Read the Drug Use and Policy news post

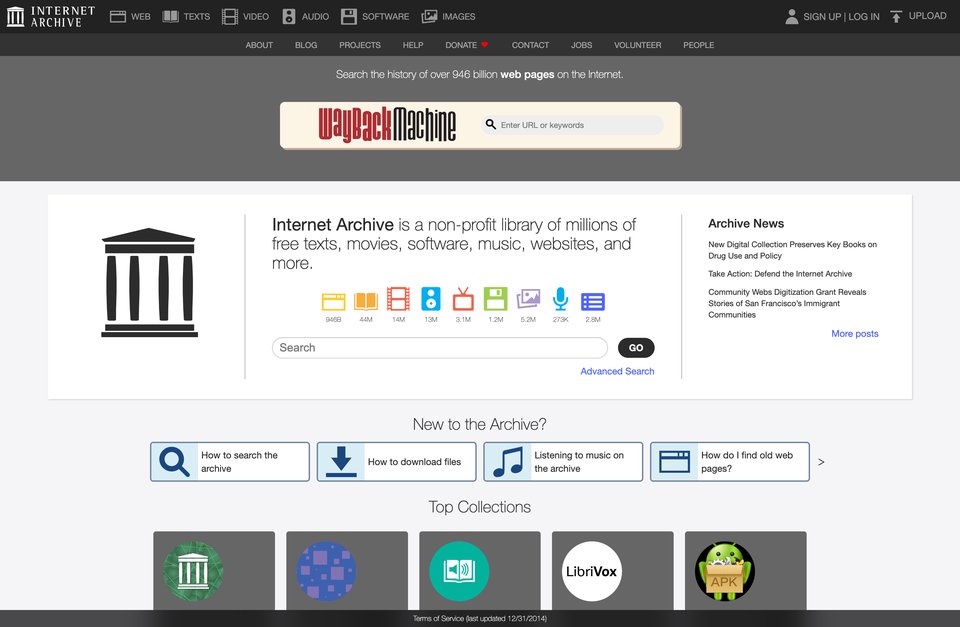tap(792, 250)
